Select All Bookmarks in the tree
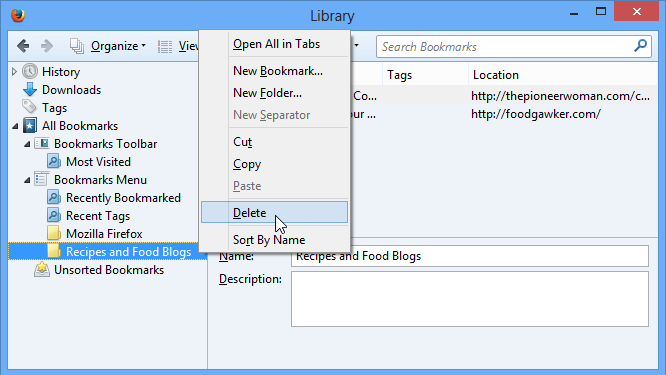This screenshot has width=666, height=375. 80,126
